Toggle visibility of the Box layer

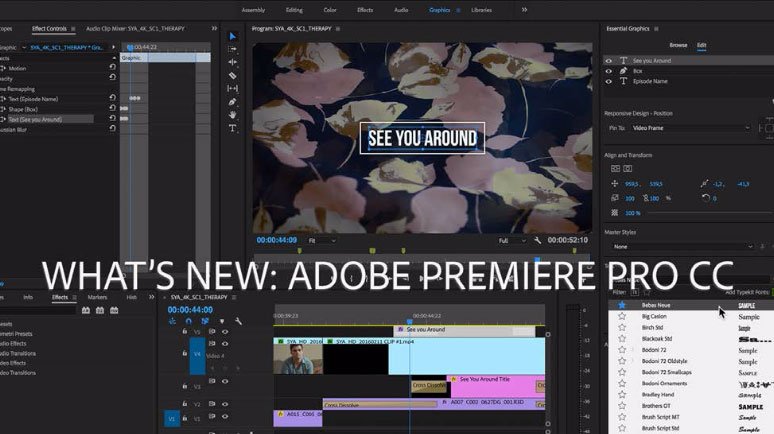pyautogui.click(x=609, y=71)
